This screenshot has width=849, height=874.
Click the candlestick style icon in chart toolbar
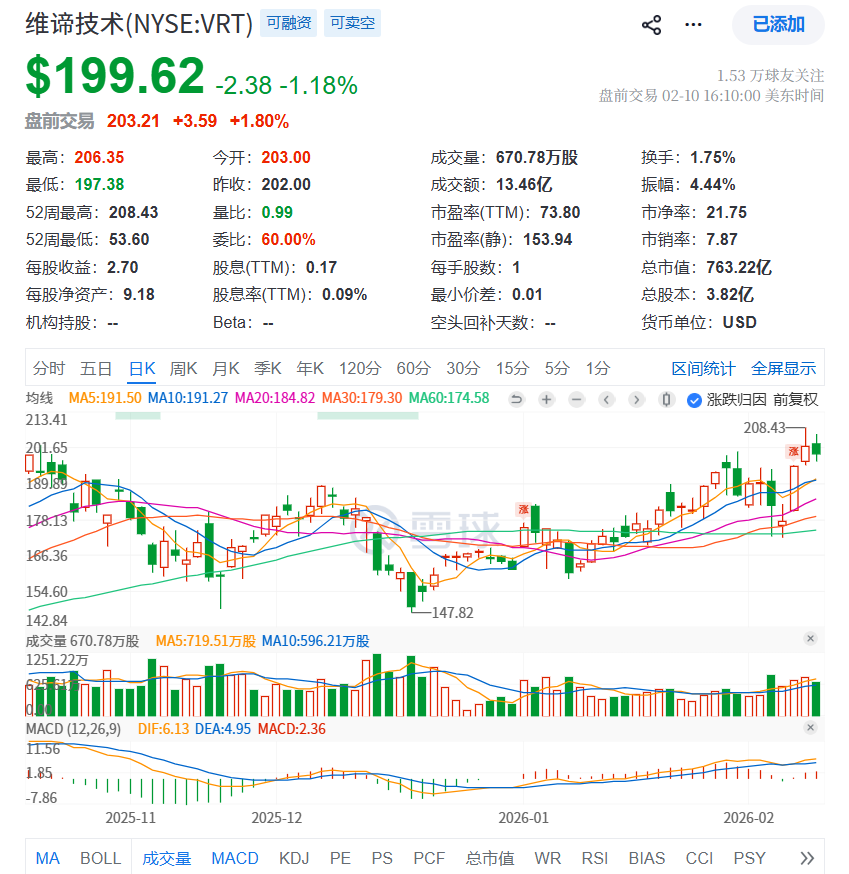point(666,399)
